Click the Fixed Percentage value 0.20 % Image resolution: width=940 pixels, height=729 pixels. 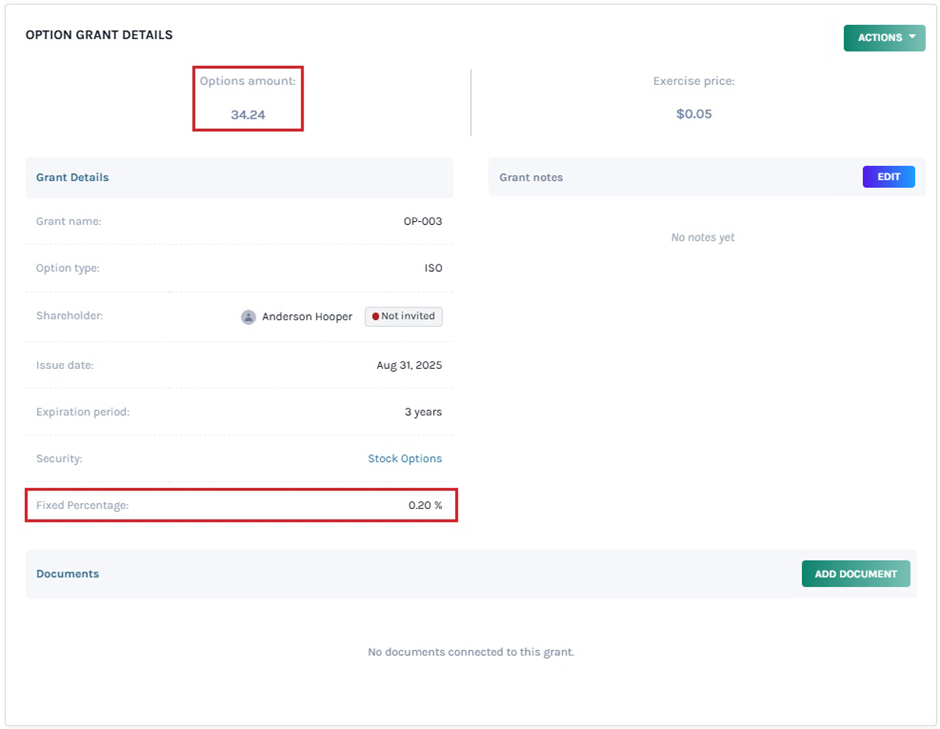424,506
